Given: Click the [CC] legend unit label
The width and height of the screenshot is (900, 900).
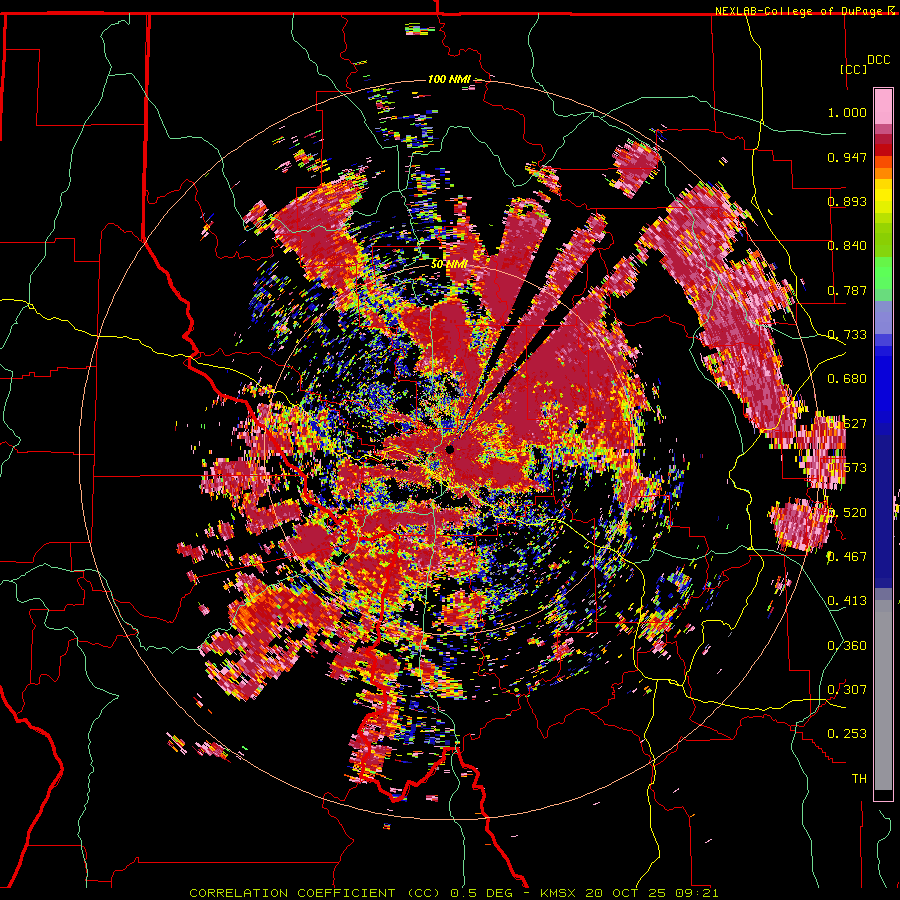Looking at the screenshot, I should click(854, 69).
